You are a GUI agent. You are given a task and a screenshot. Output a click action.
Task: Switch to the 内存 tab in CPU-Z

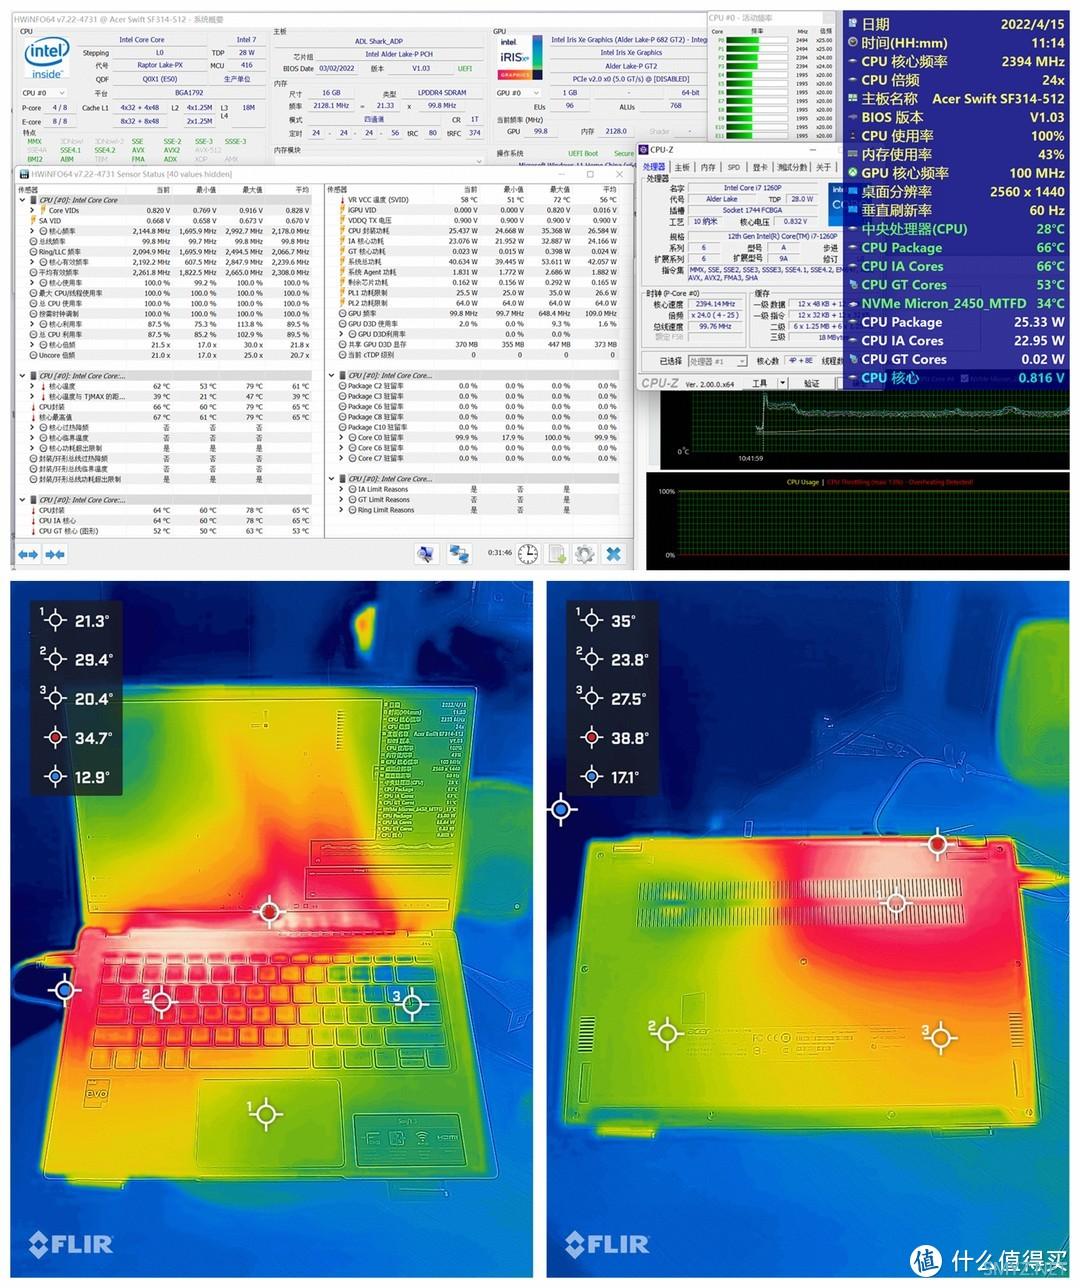click(708, 168)
